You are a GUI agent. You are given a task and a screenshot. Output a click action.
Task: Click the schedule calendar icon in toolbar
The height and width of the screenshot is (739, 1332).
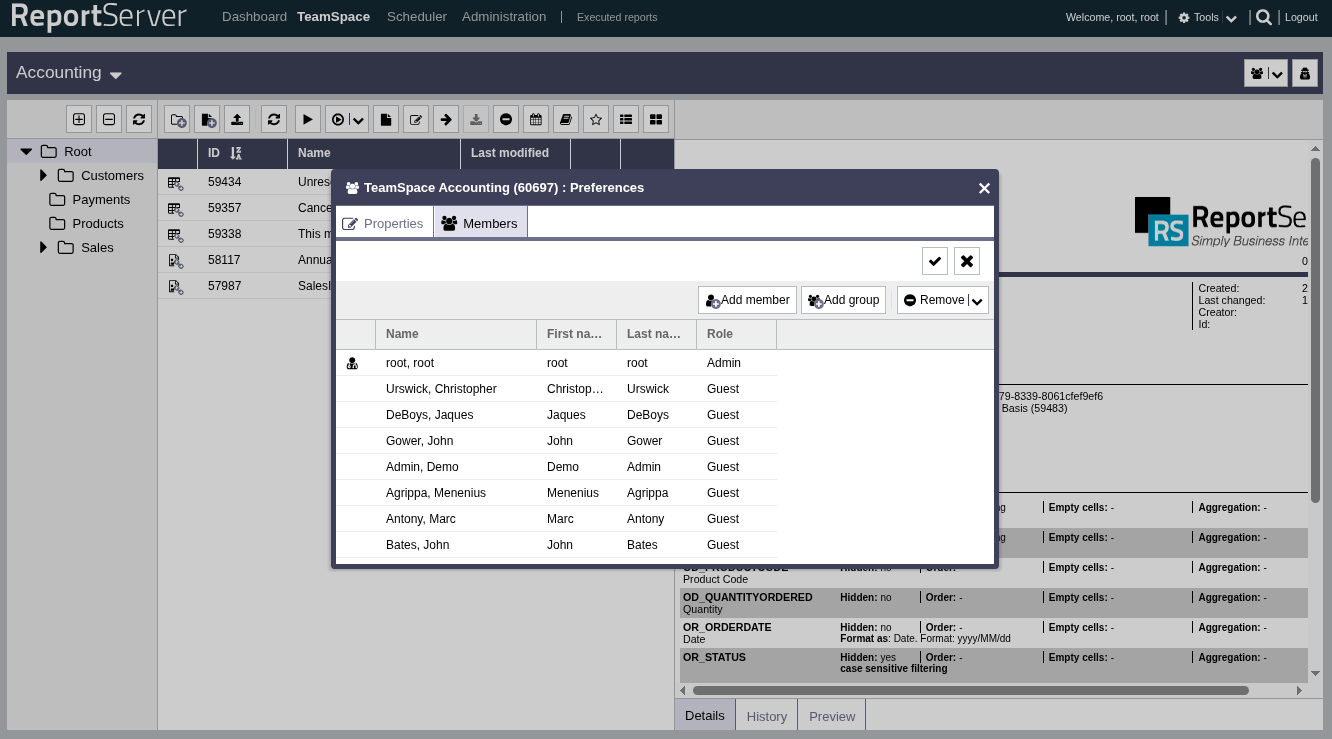tap(536, 119)
